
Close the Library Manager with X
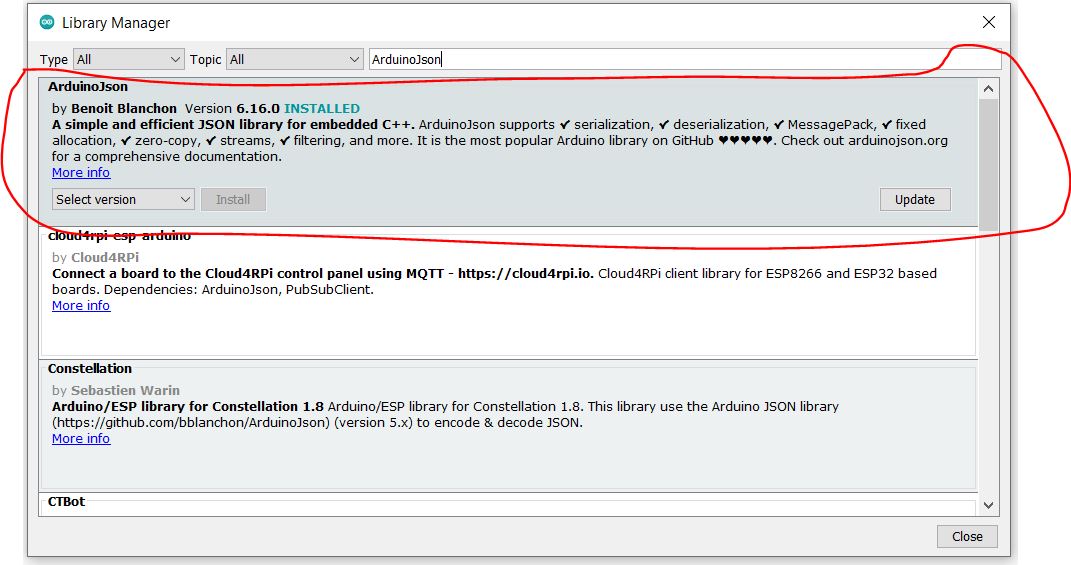[x=988, y=22]
